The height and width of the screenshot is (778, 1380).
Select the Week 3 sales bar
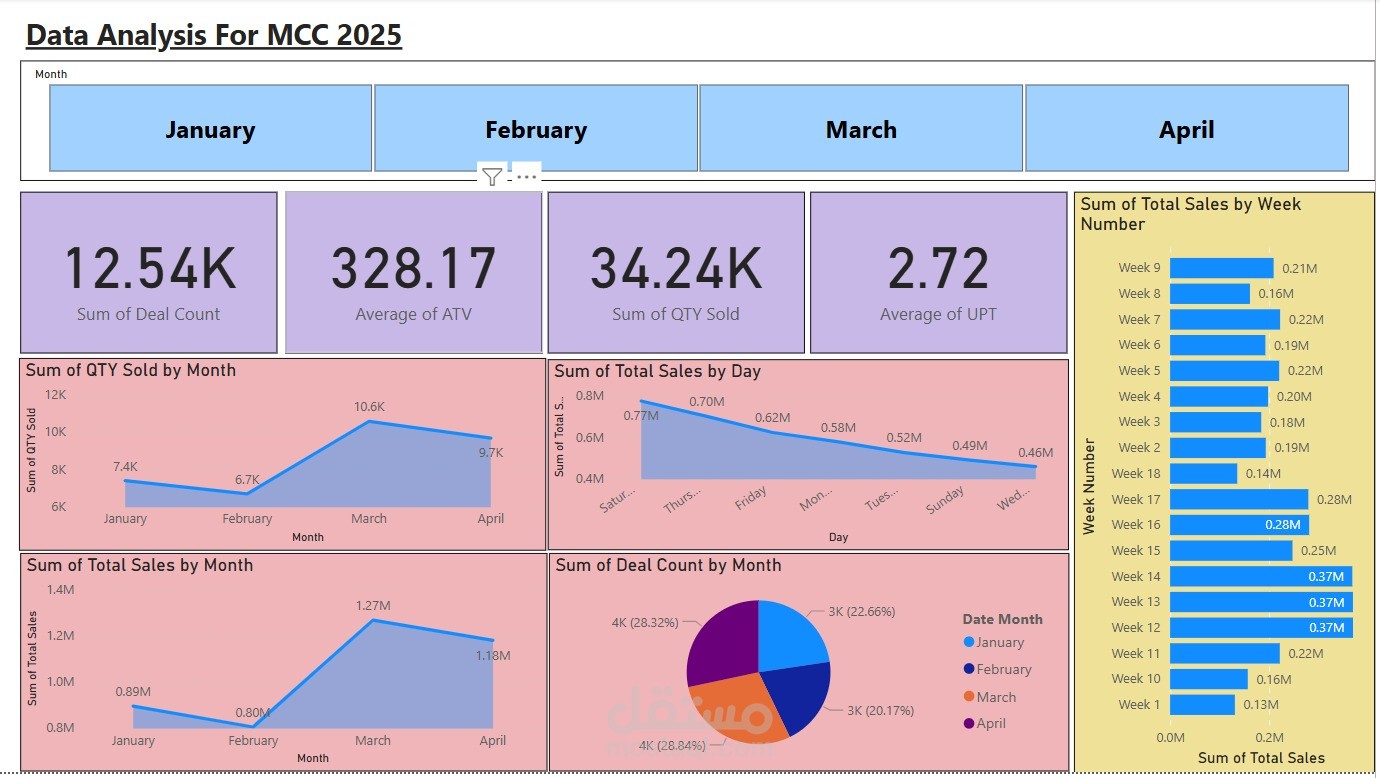tap(1216, 422)
